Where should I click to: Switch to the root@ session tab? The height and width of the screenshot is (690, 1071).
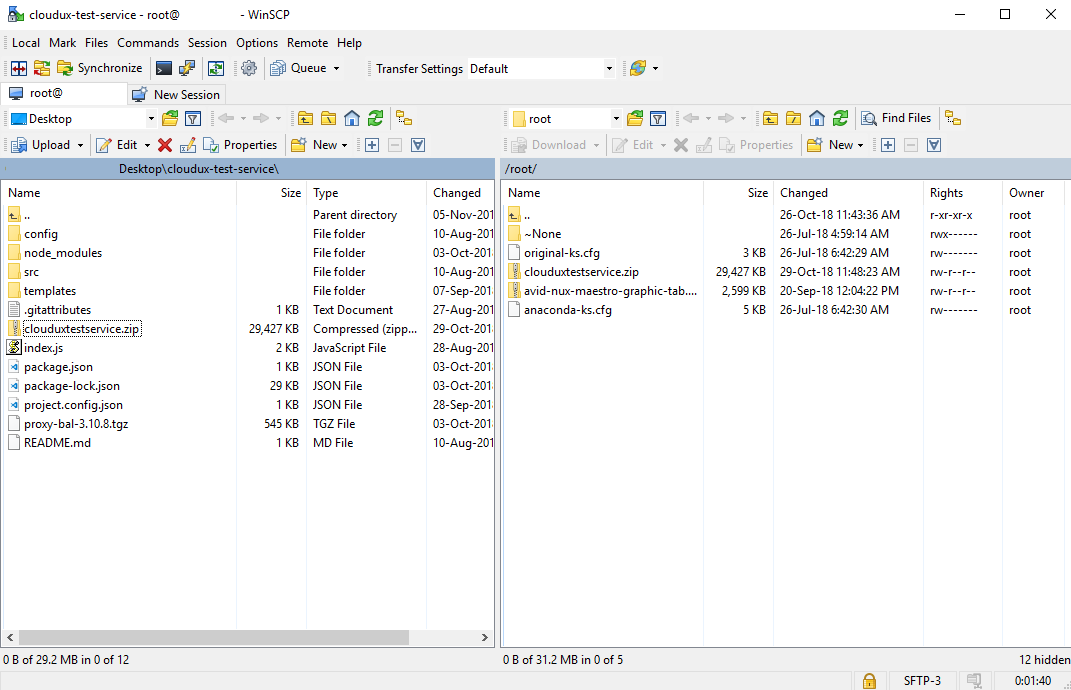click(64, 94)
